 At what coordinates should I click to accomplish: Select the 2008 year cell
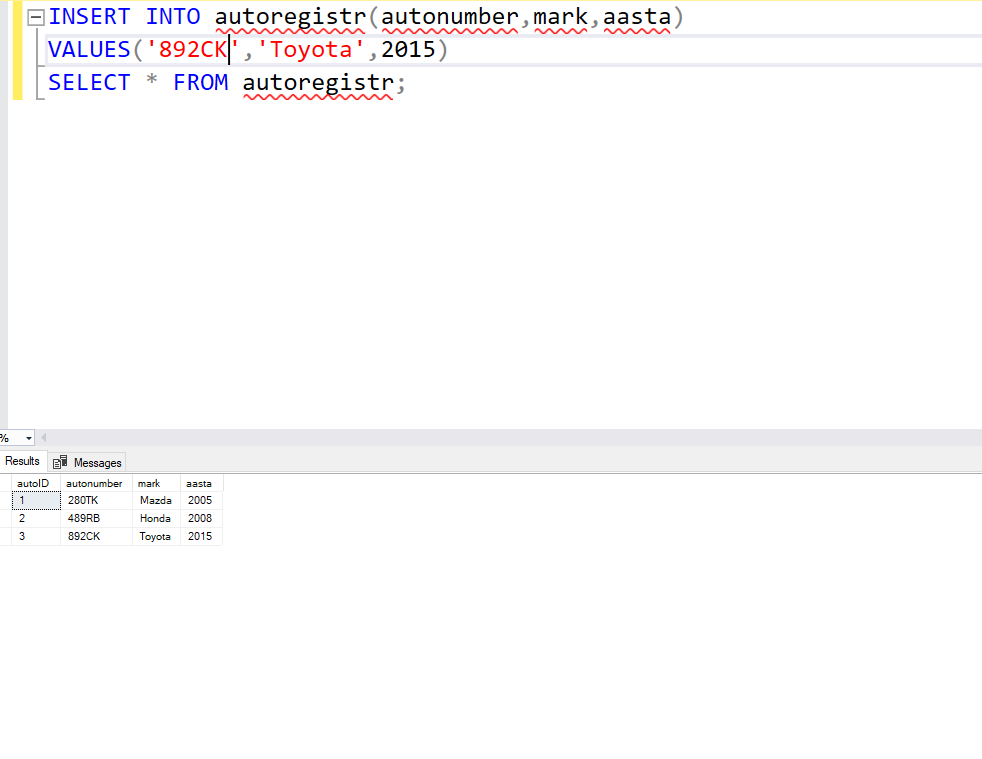[201, 519]
